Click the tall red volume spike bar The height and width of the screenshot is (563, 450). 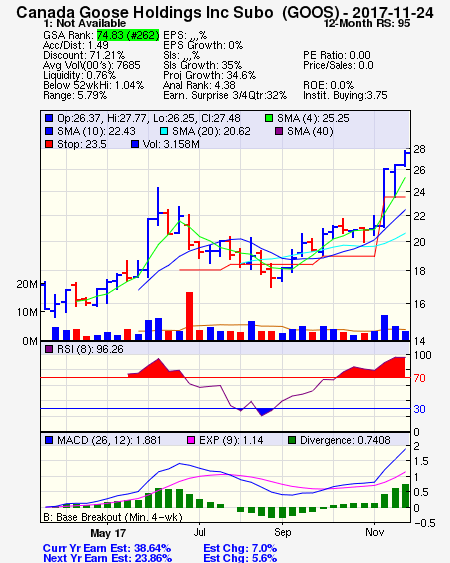(x=189, y=316)
